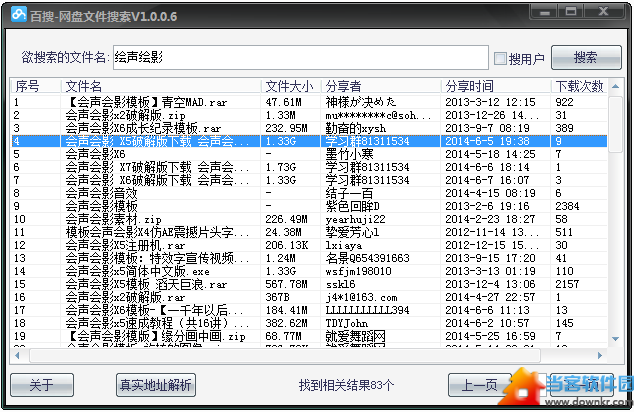
Task: Click sharer name 勤奋的xysh
Action: pos(355,128)
